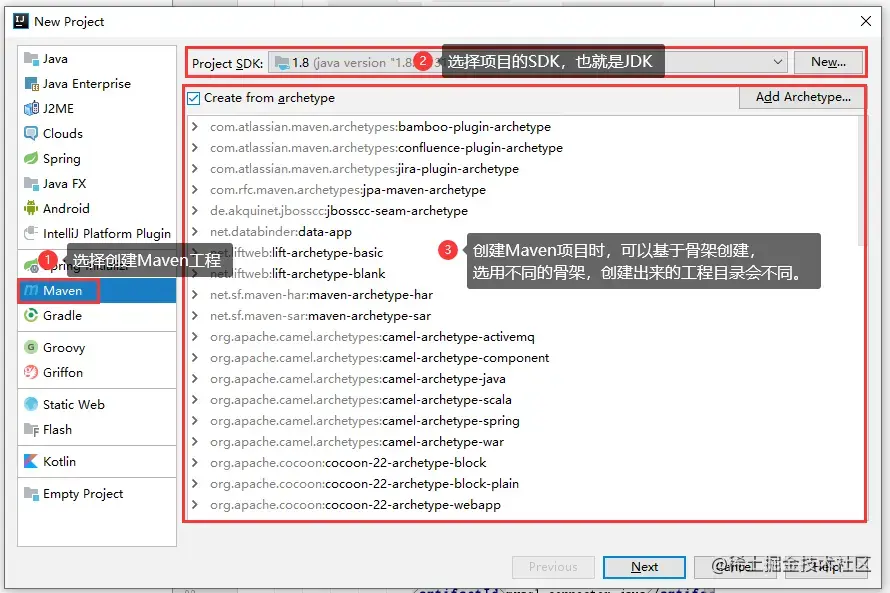Viewport: 890px width, 593px height.
Task: Select camel-archetype-scala row text
Action: coord(360,399)
